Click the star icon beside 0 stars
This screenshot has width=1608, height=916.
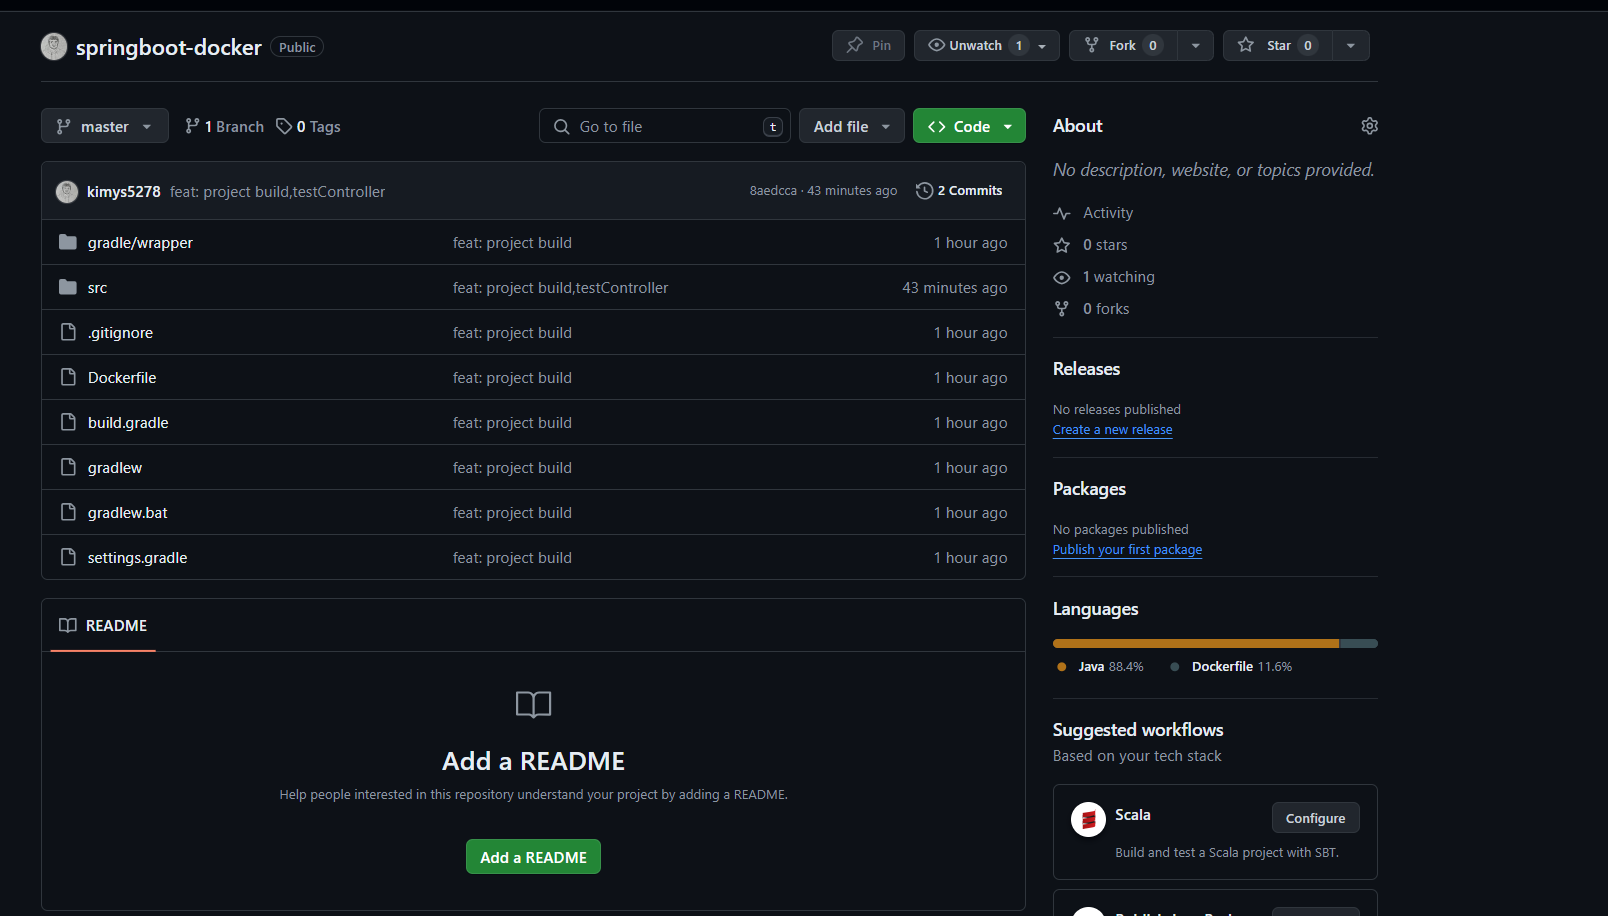(x=1062, y=245)
